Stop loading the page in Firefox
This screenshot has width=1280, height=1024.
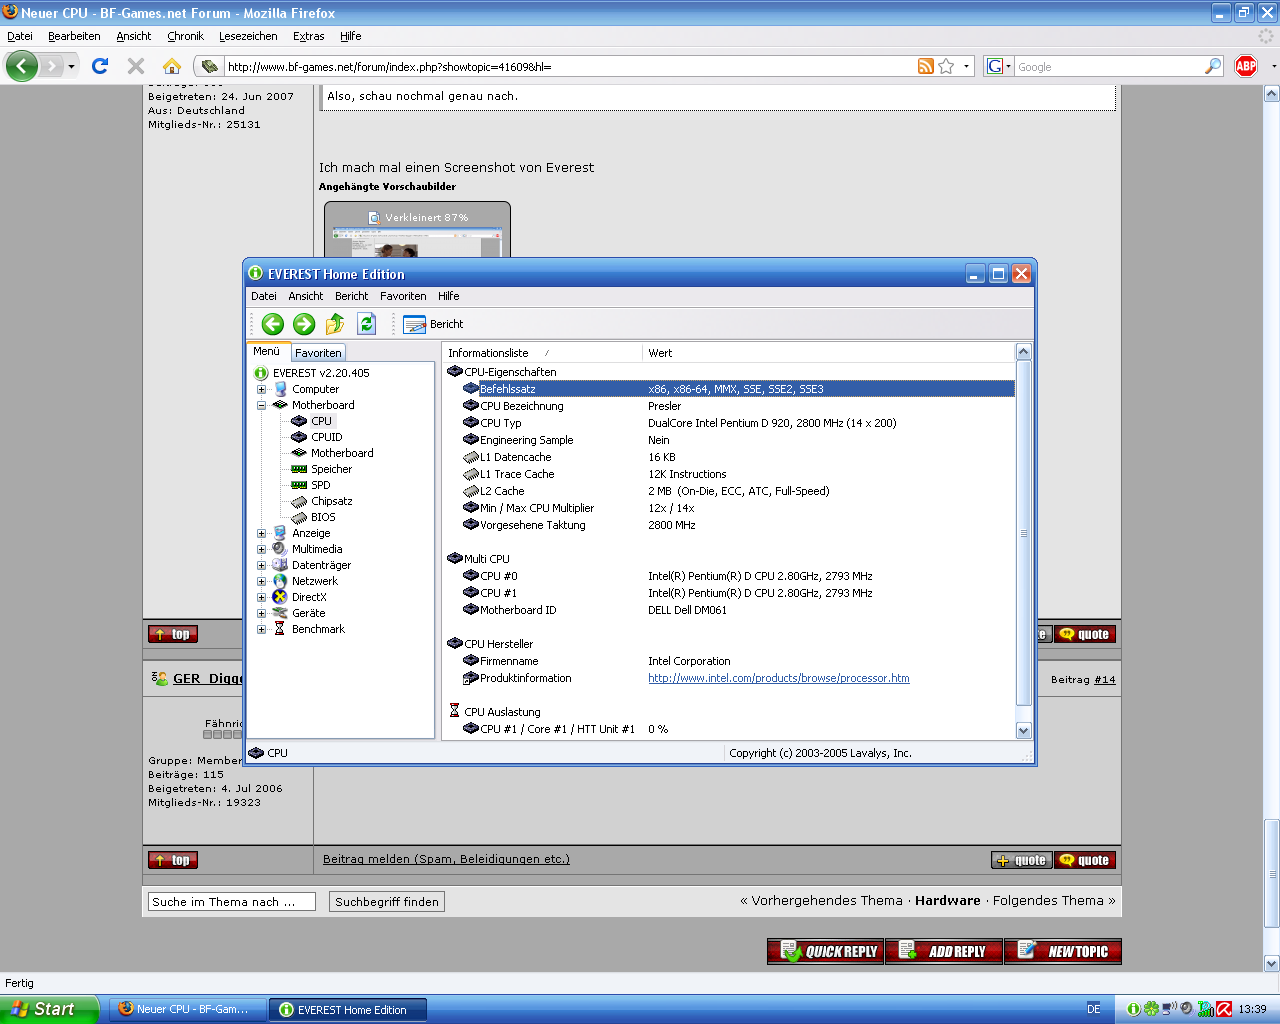coord(136,66)
